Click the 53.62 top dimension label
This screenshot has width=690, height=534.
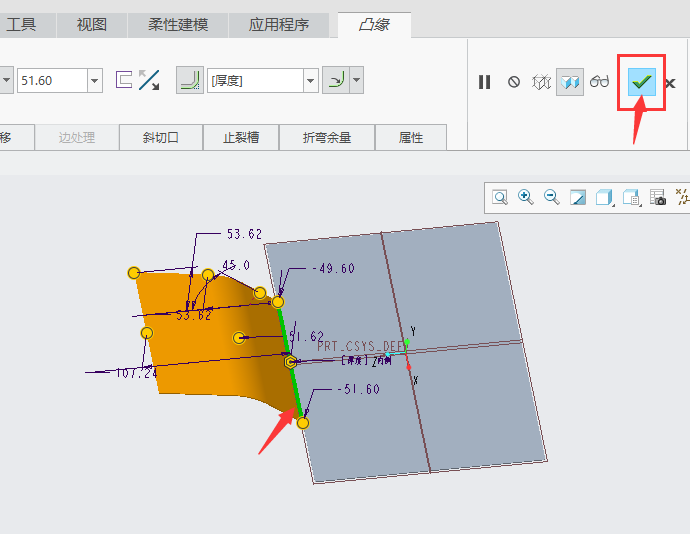pyautogui.click(x=244, y=234)
